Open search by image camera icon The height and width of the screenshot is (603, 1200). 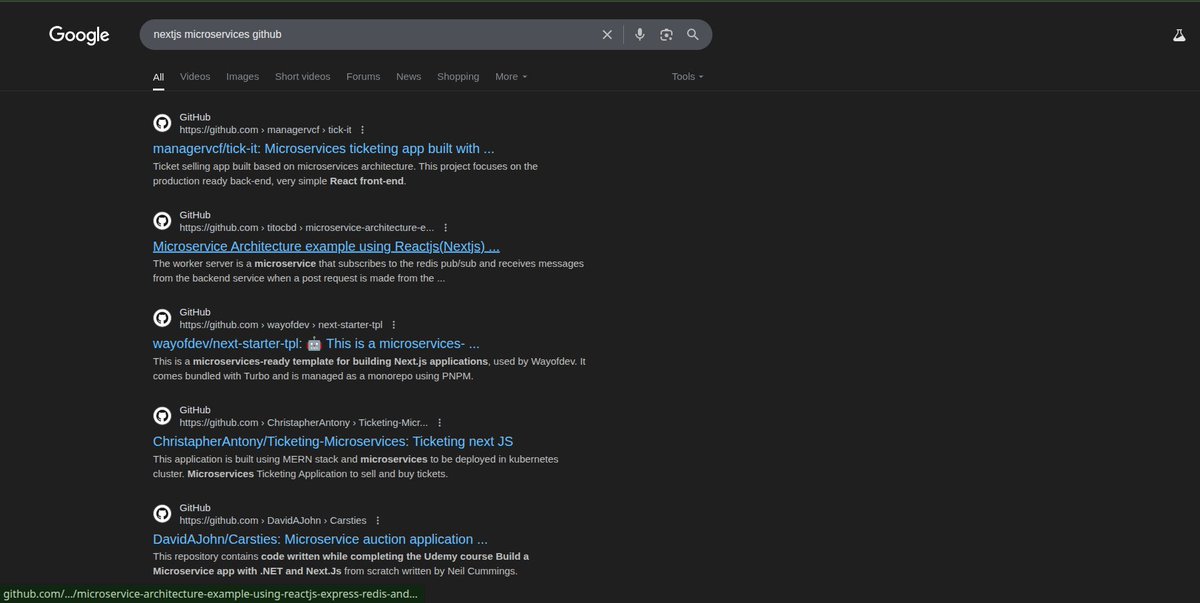[x=667, y=34]
